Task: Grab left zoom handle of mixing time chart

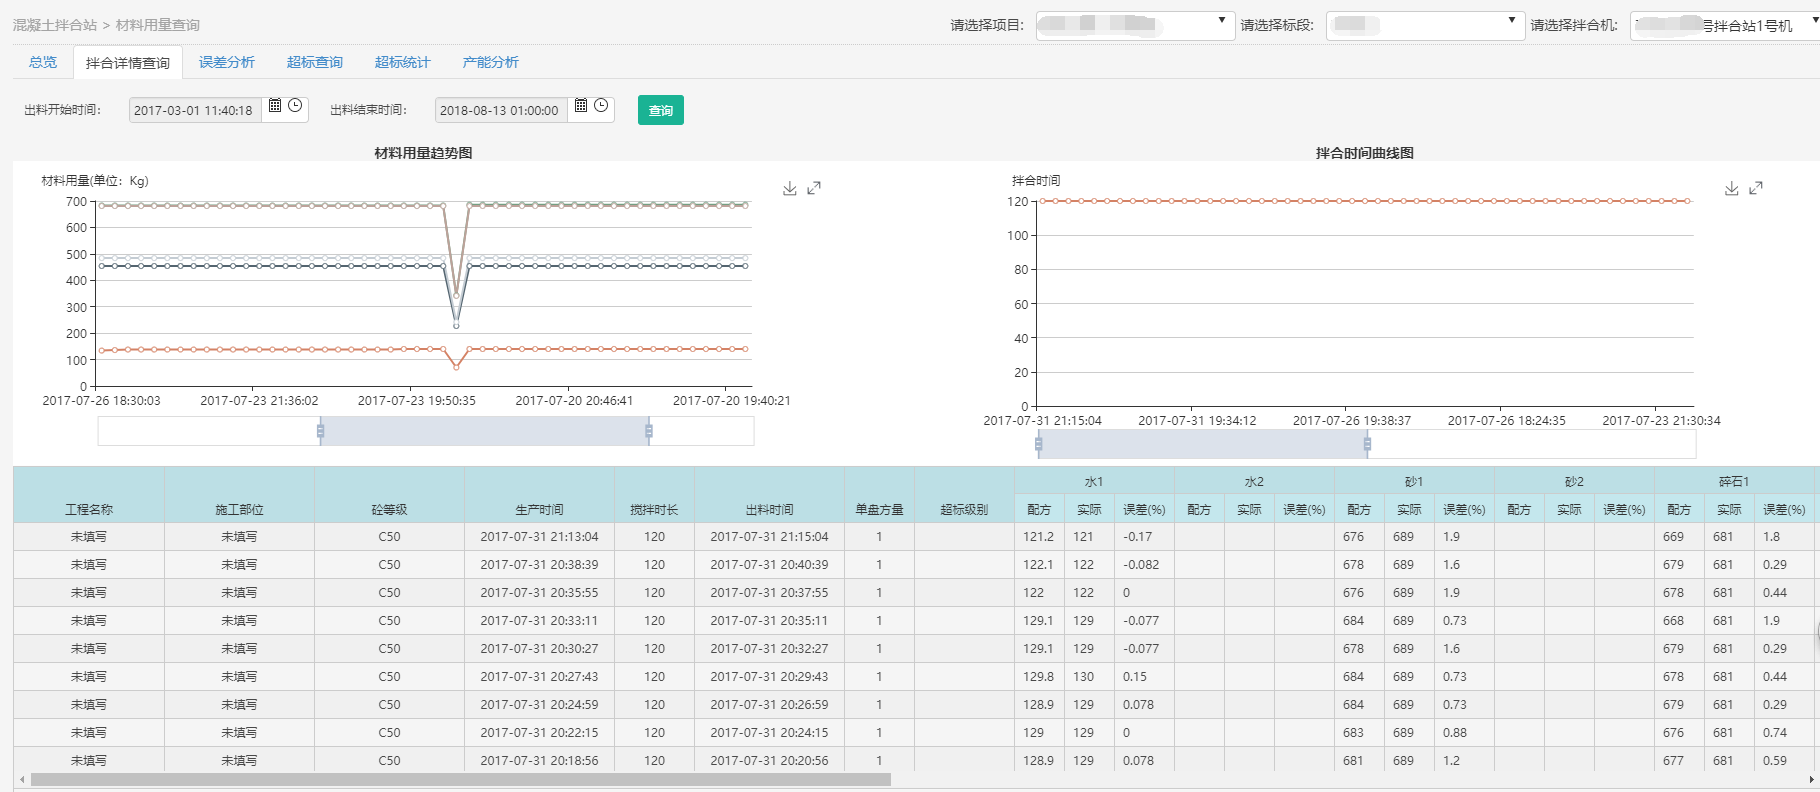Action: pos(1039,444)
